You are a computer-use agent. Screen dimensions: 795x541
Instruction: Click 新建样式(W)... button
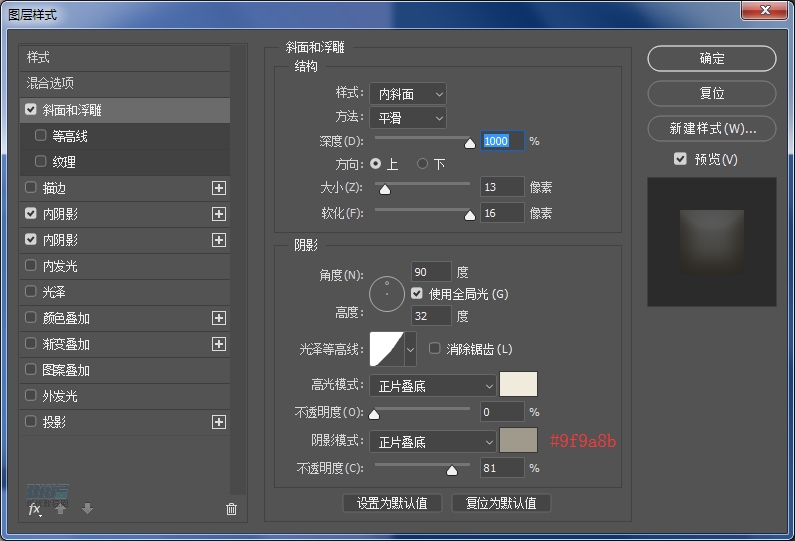point(712,128)
